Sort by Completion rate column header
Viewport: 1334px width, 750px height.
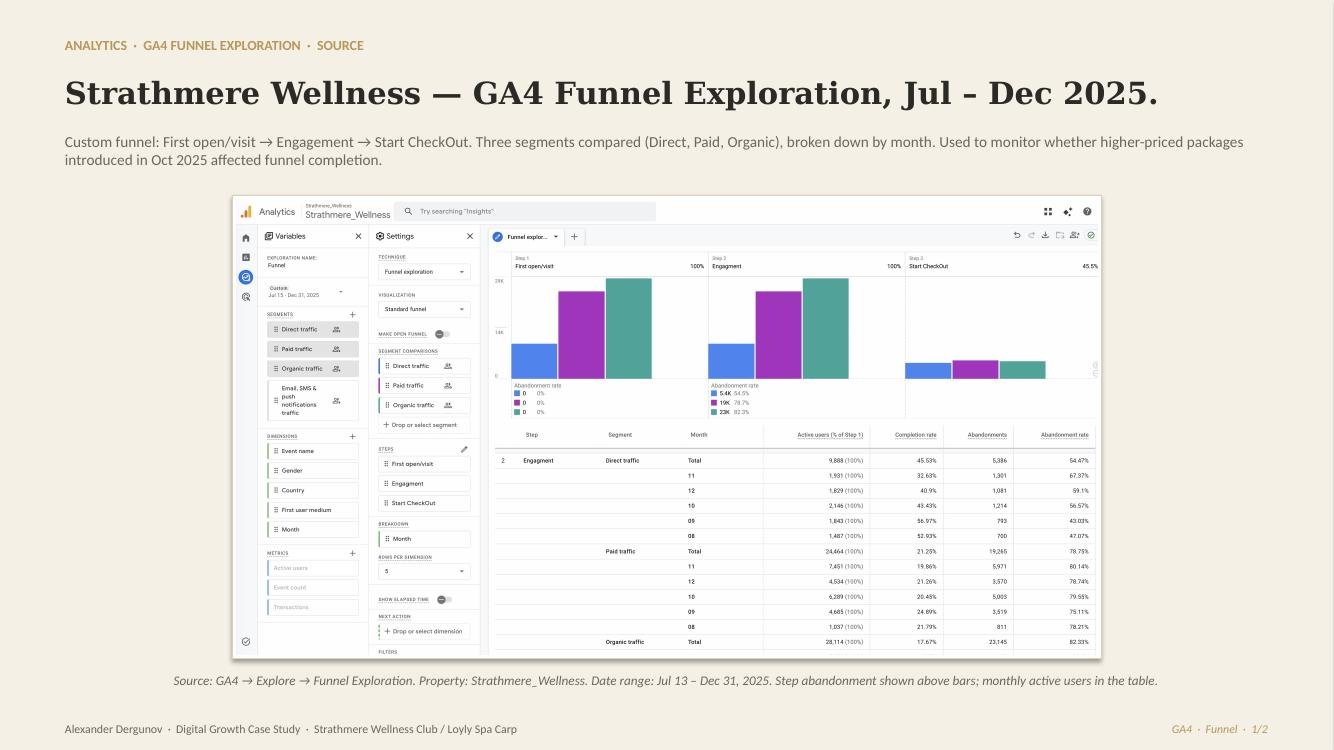coord(916,435)
